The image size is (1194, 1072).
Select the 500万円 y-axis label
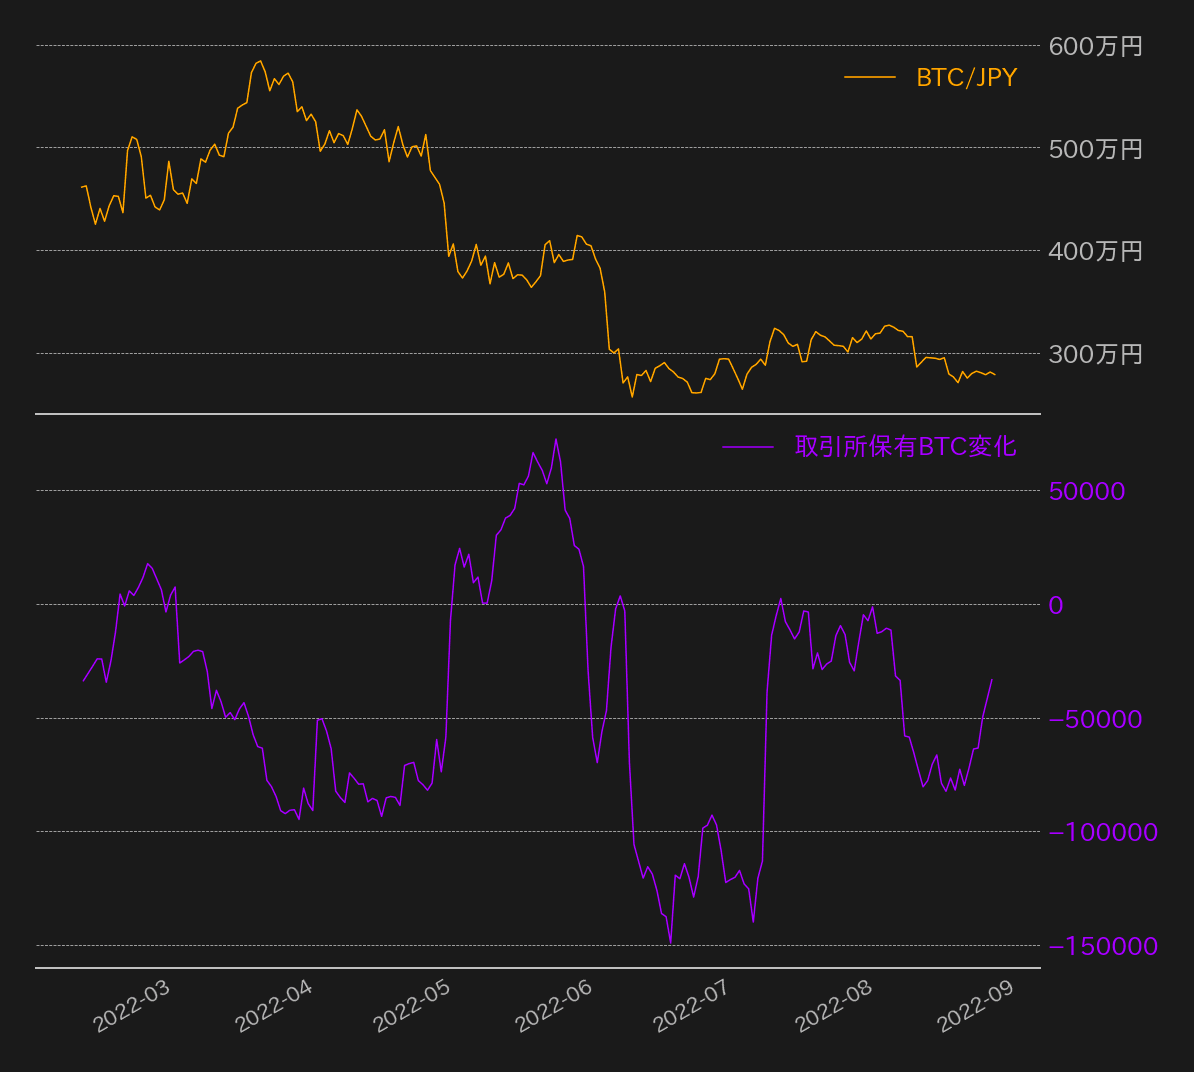[1095, 149]
